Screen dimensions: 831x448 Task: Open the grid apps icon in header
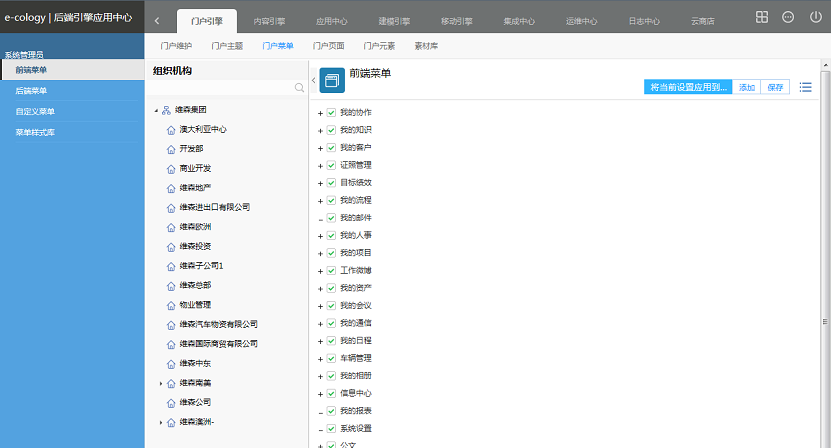pyautogui.click(x=762, y=17)
